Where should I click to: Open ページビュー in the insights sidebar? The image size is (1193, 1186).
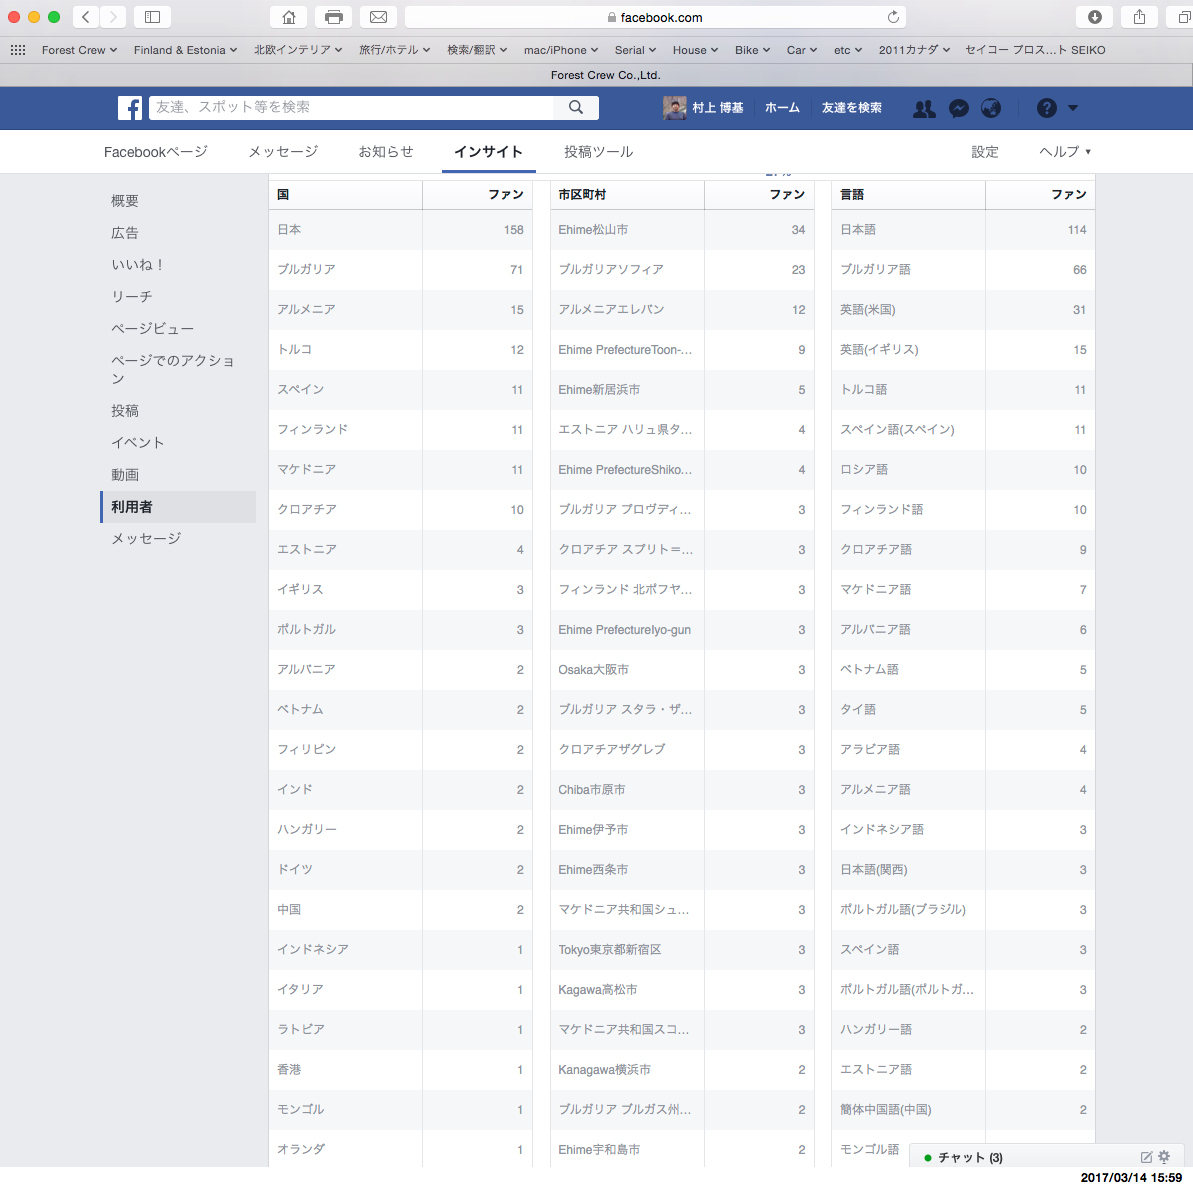pyautogui.click(x=152, y=329)
